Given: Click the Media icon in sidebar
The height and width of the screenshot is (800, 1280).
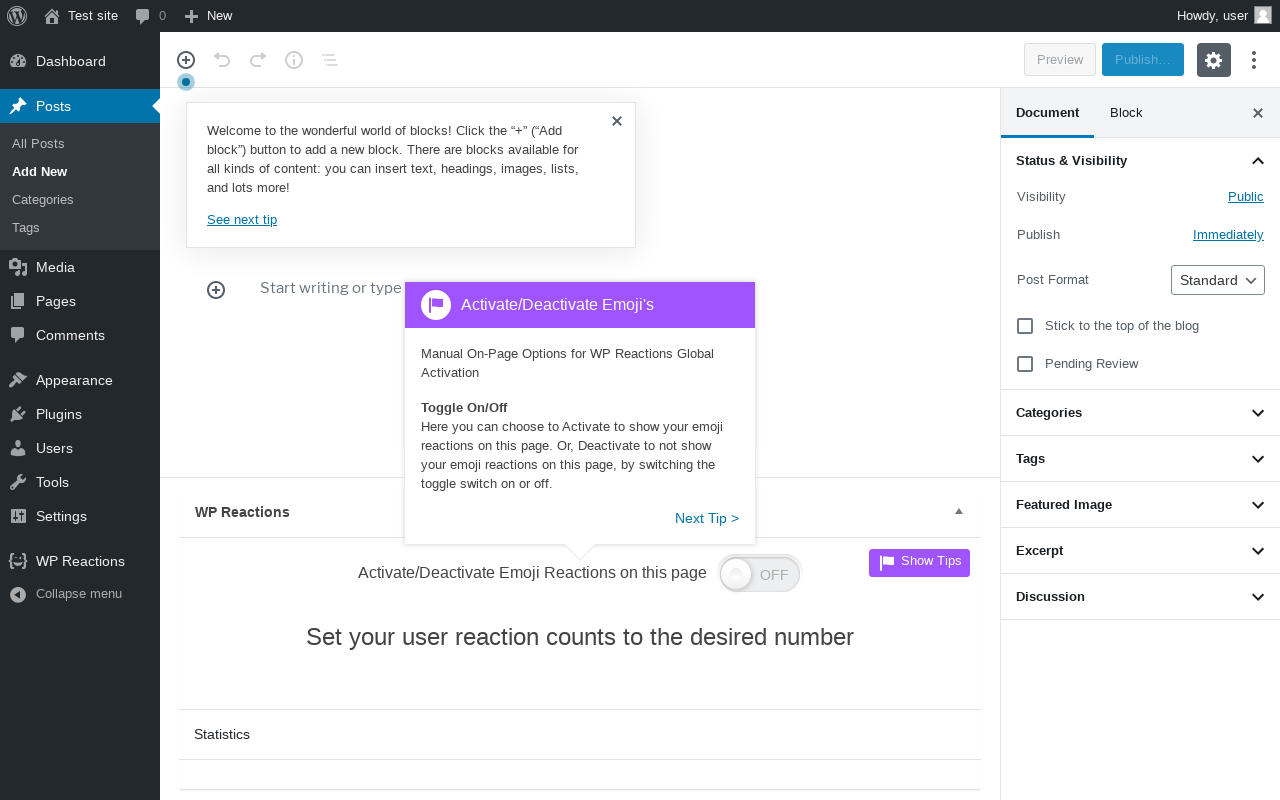Looking at the screenshot, I should pyautogui.click(x=18, y=267).
